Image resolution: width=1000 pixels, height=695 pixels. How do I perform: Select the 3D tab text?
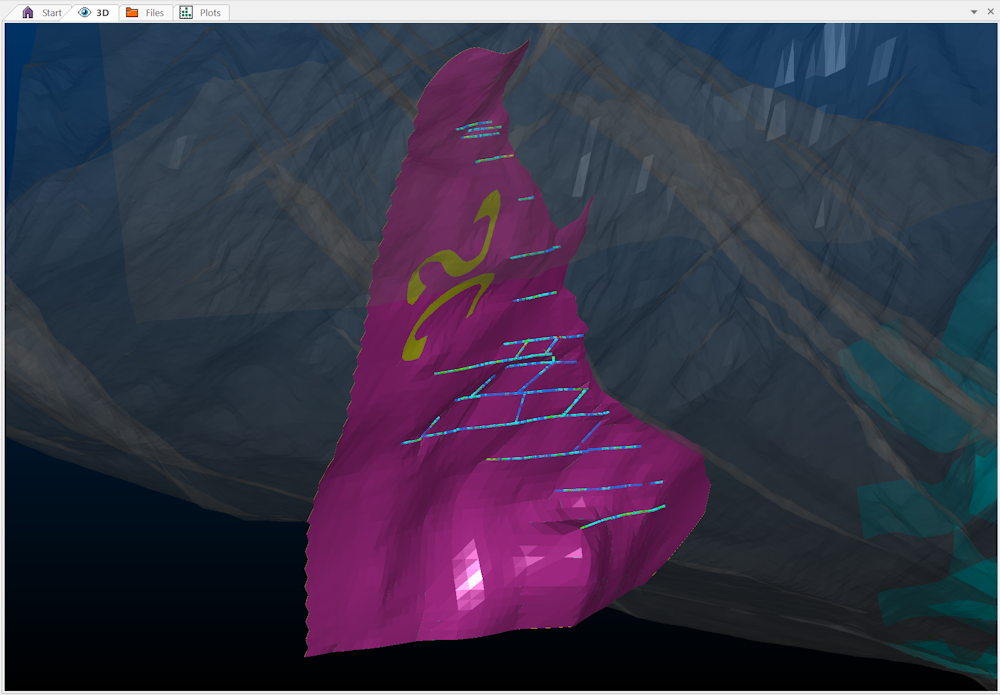click(103, 13)
